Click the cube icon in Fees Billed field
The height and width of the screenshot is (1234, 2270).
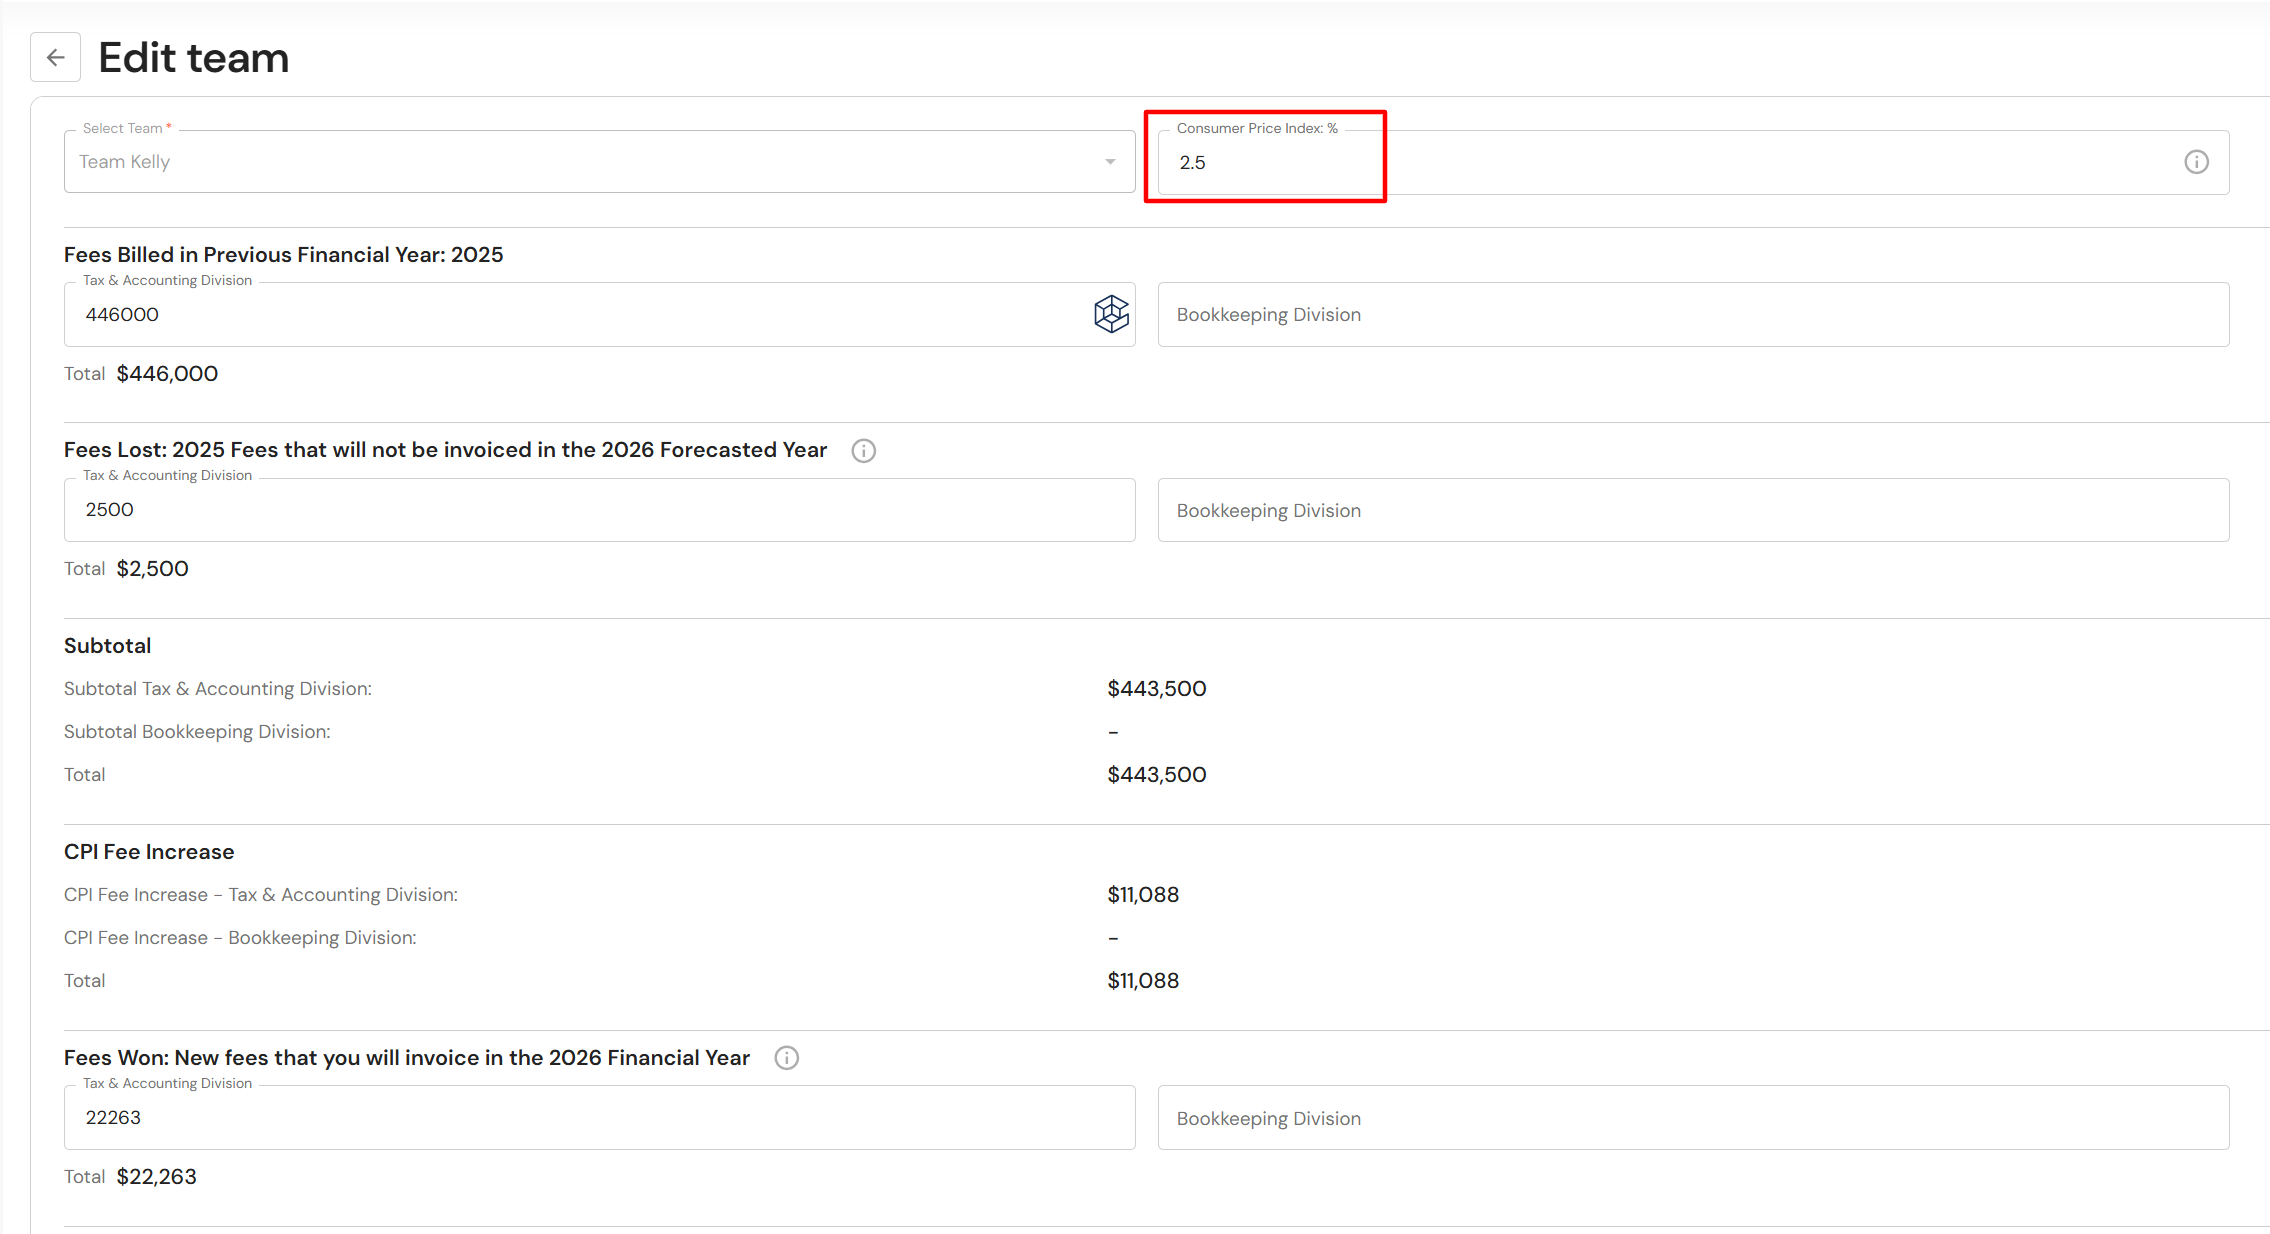(1111, 314)
